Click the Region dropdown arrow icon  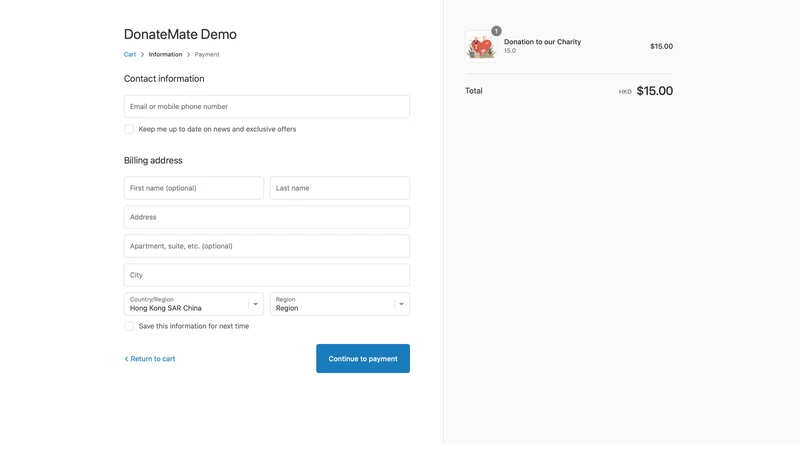tap(402, 304)
